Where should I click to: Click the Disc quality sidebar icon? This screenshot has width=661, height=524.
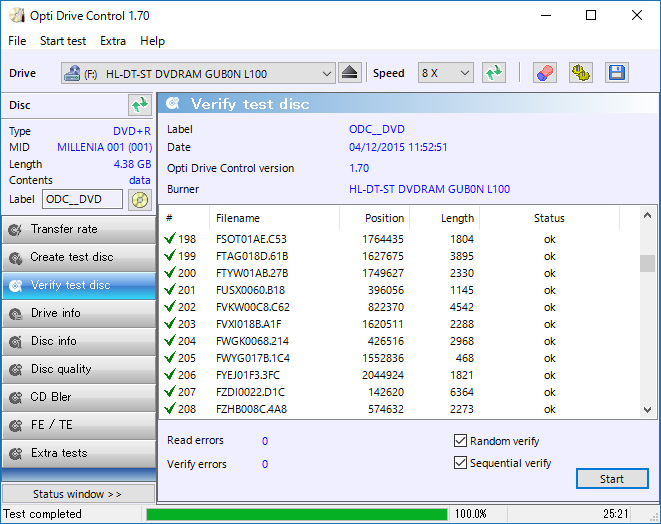pyautogui.click(x=15, y=370)
